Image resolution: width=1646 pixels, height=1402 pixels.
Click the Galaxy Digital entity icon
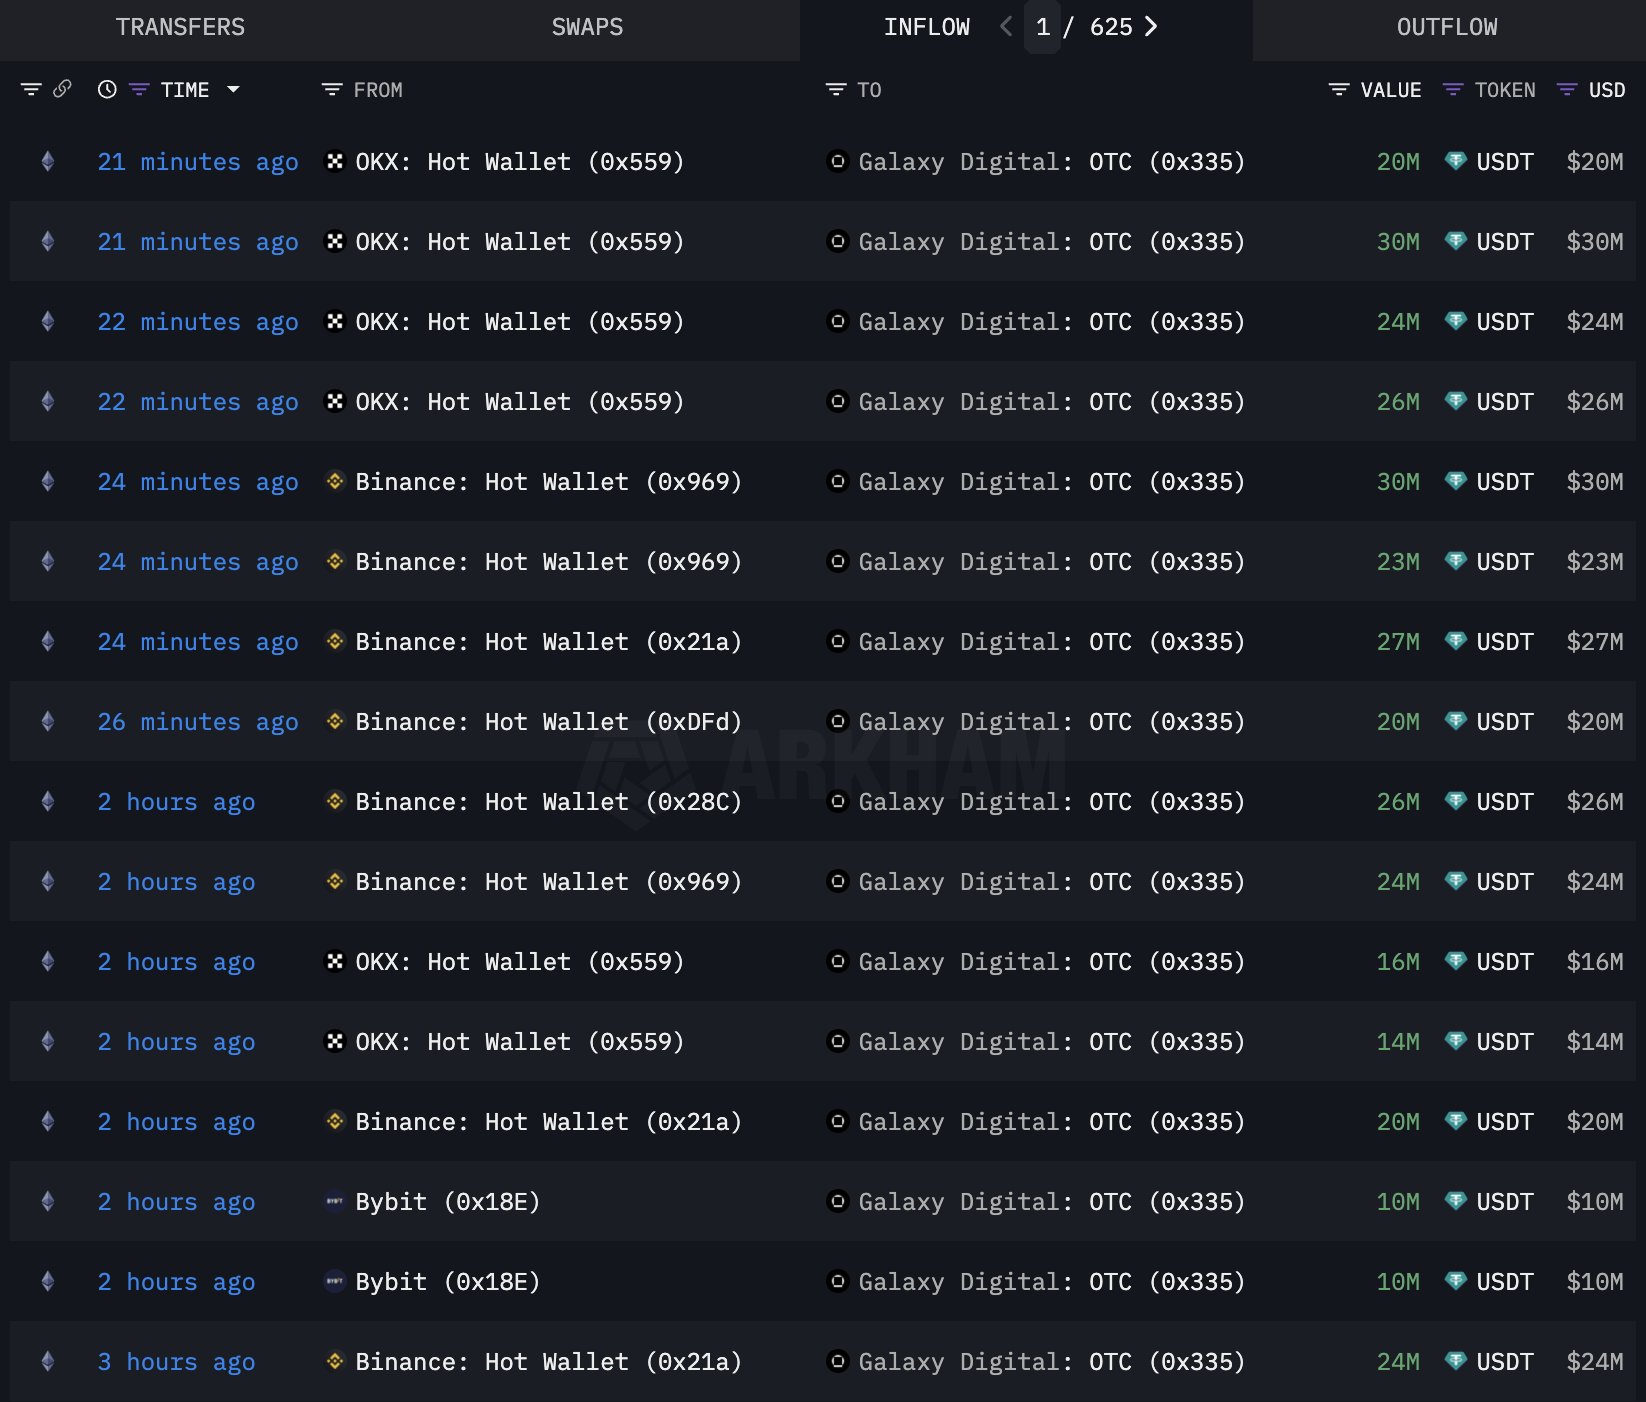837,161
